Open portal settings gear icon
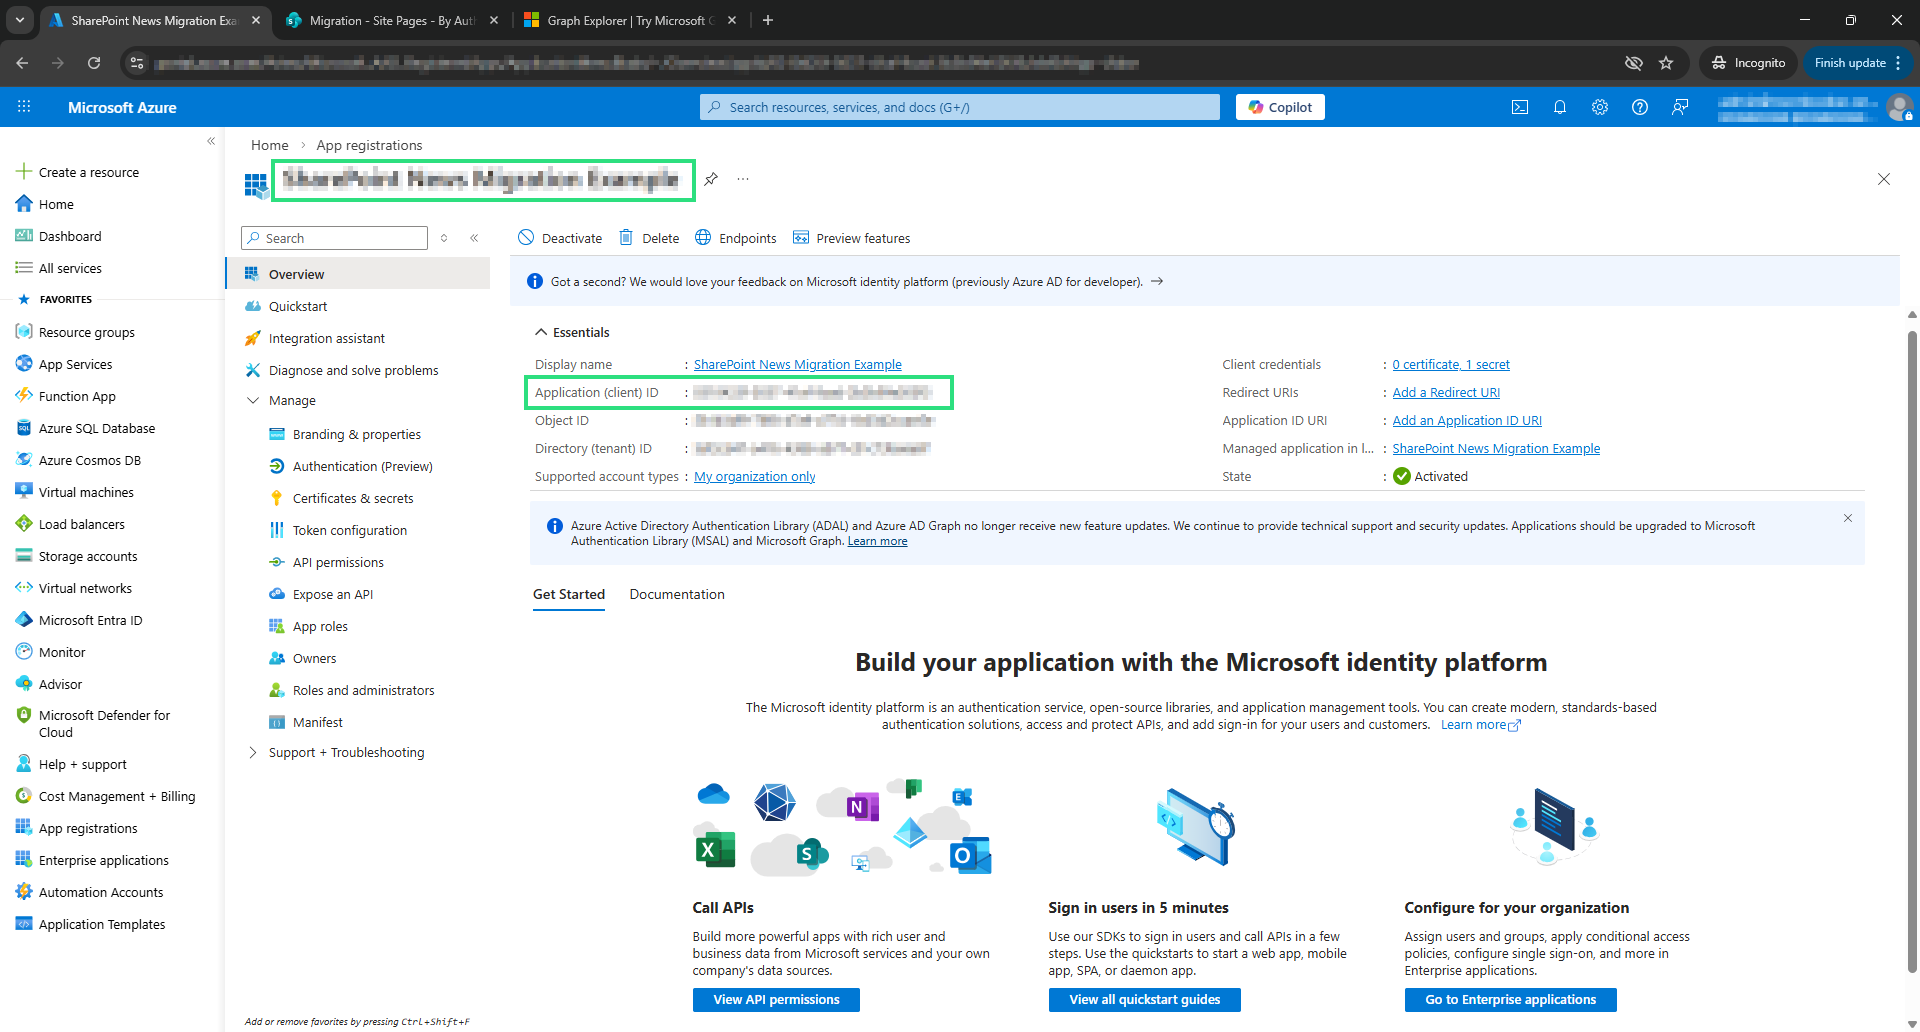 1600,107
